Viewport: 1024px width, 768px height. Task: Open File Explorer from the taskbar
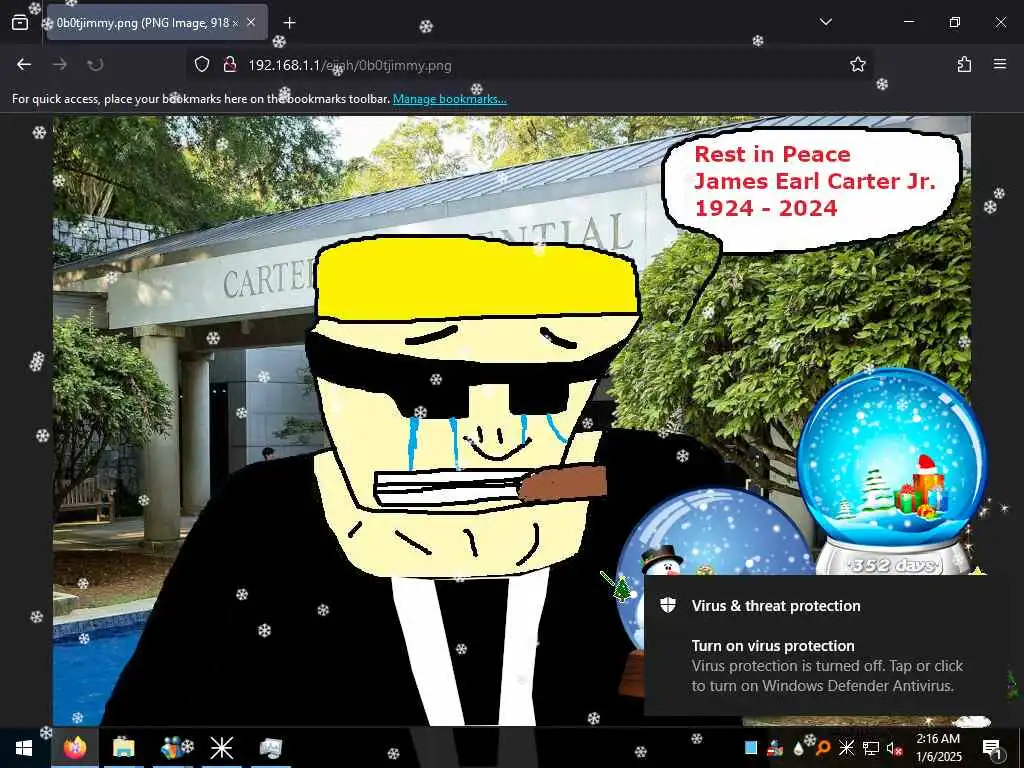[x=123, y=748]
